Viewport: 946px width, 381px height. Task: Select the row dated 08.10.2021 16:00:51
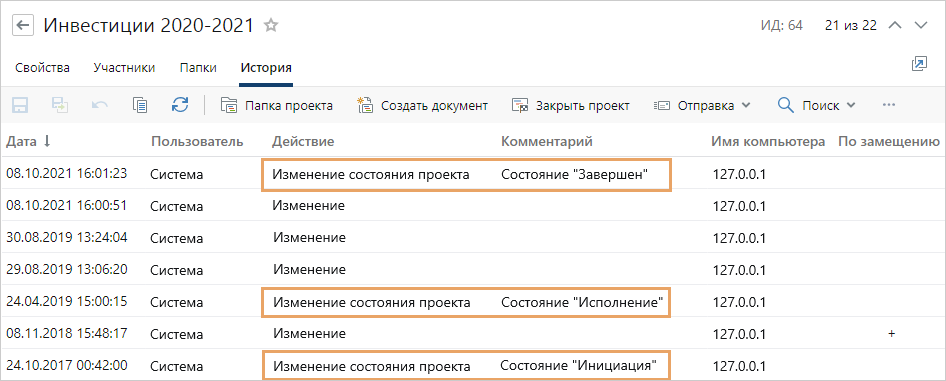pos(472,206)
